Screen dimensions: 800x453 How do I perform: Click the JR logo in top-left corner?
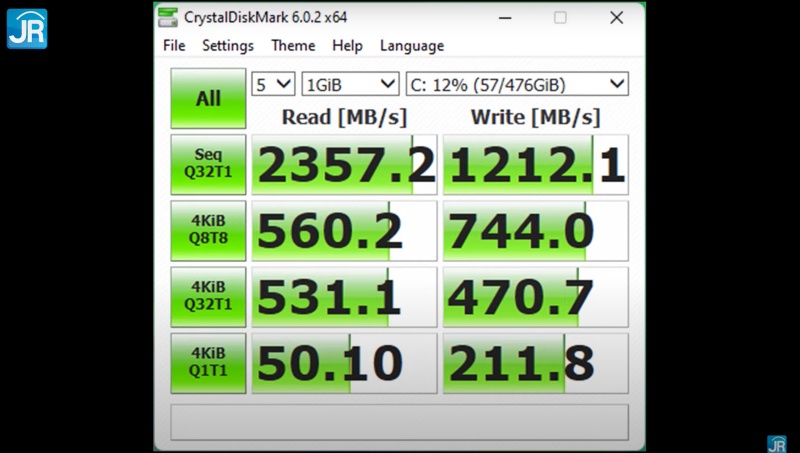click(27, 28)
